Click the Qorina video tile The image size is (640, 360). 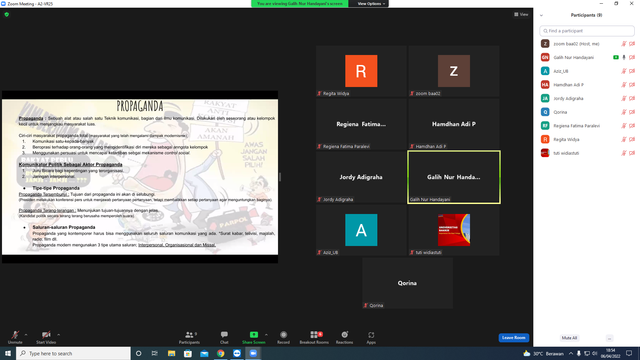coord(407,283)
